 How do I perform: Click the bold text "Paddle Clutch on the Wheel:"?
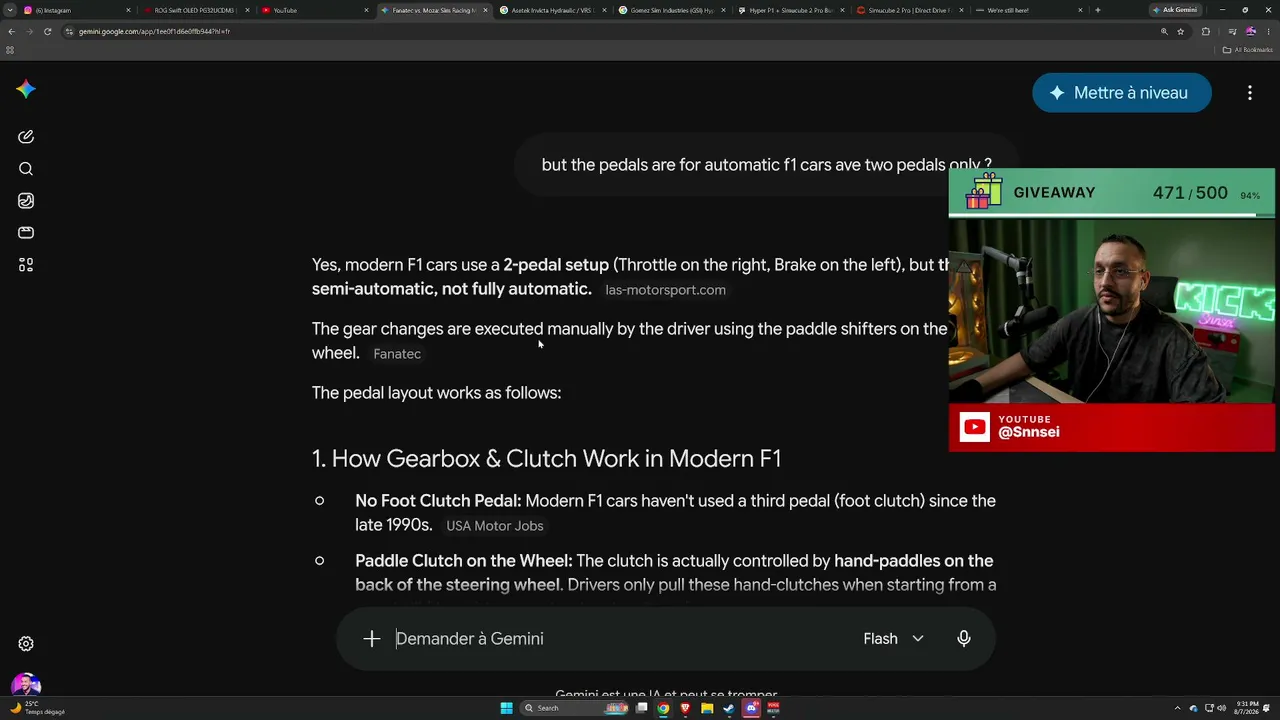[464, 561]
